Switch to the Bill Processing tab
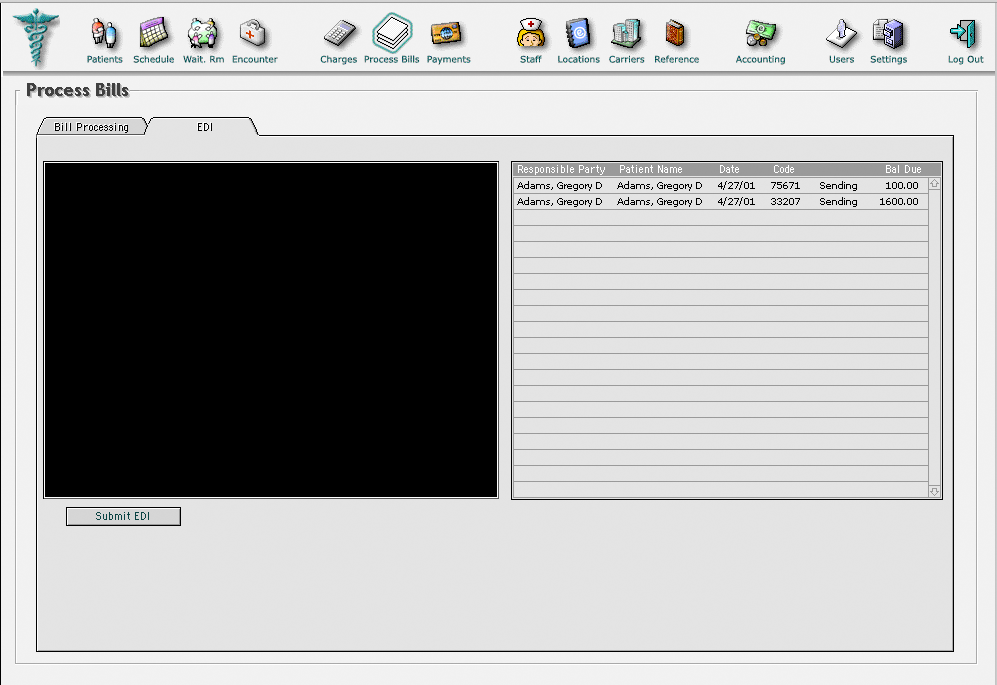 coord(92,127)
